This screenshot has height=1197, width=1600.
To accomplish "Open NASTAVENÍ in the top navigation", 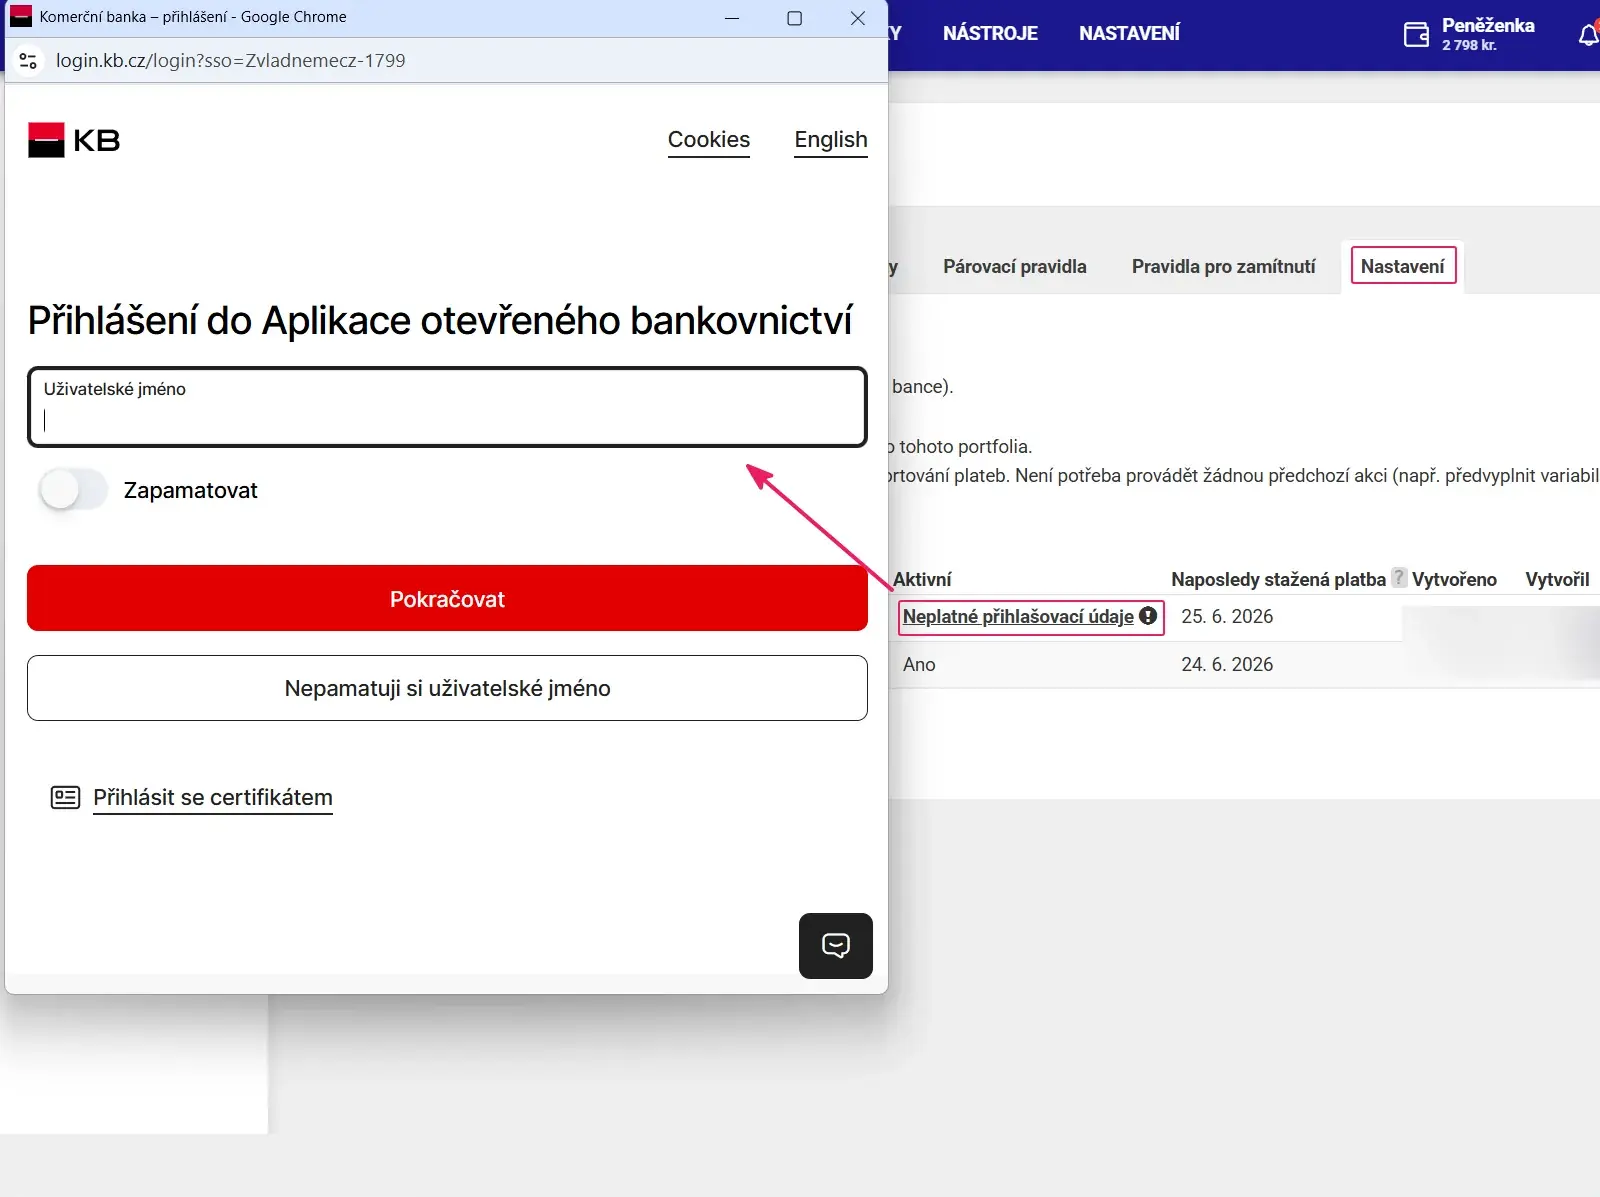I will (1129, 34).
